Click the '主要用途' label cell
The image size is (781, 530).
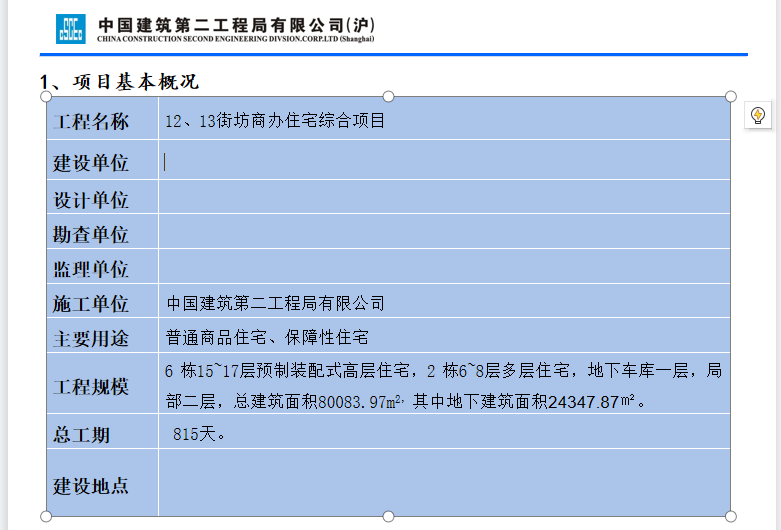pos(103,336)
